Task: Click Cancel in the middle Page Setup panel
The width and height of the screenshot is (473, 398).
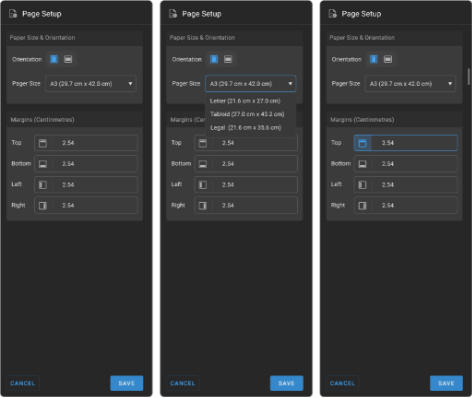Action: [183, 383]
